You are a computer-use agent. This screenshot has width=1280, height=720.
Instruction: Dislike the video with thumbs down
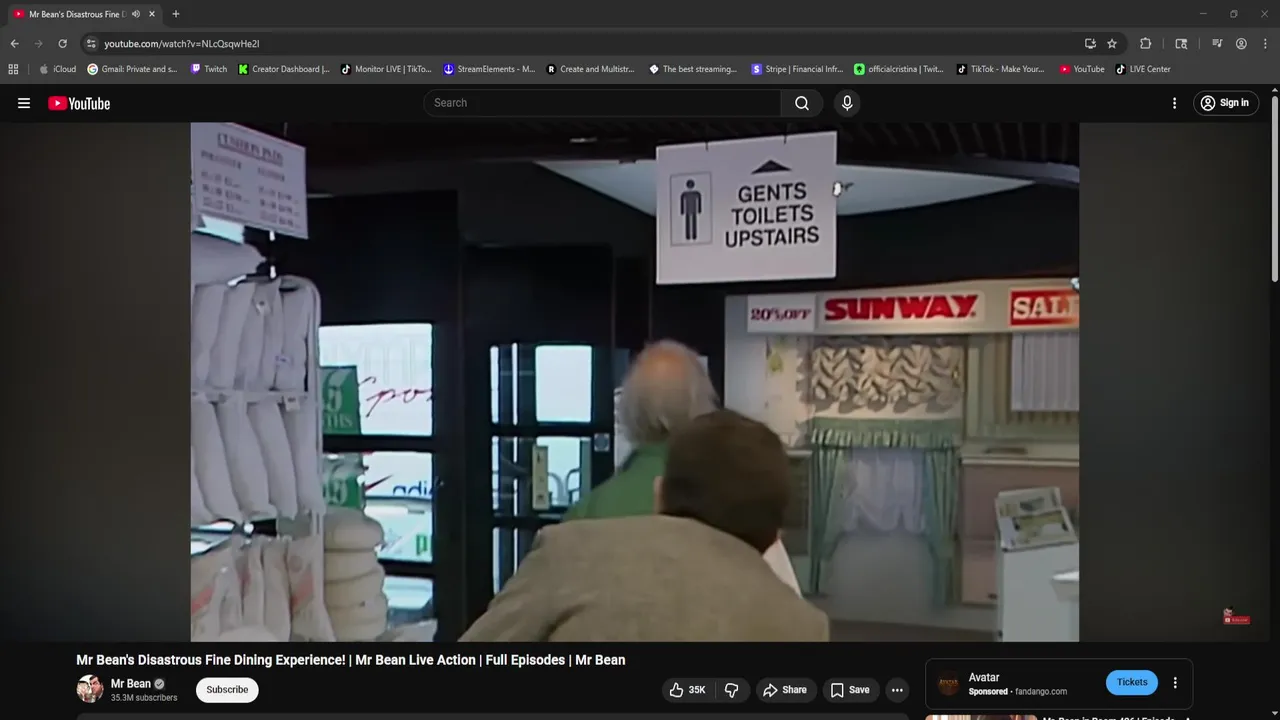point(732,690)
